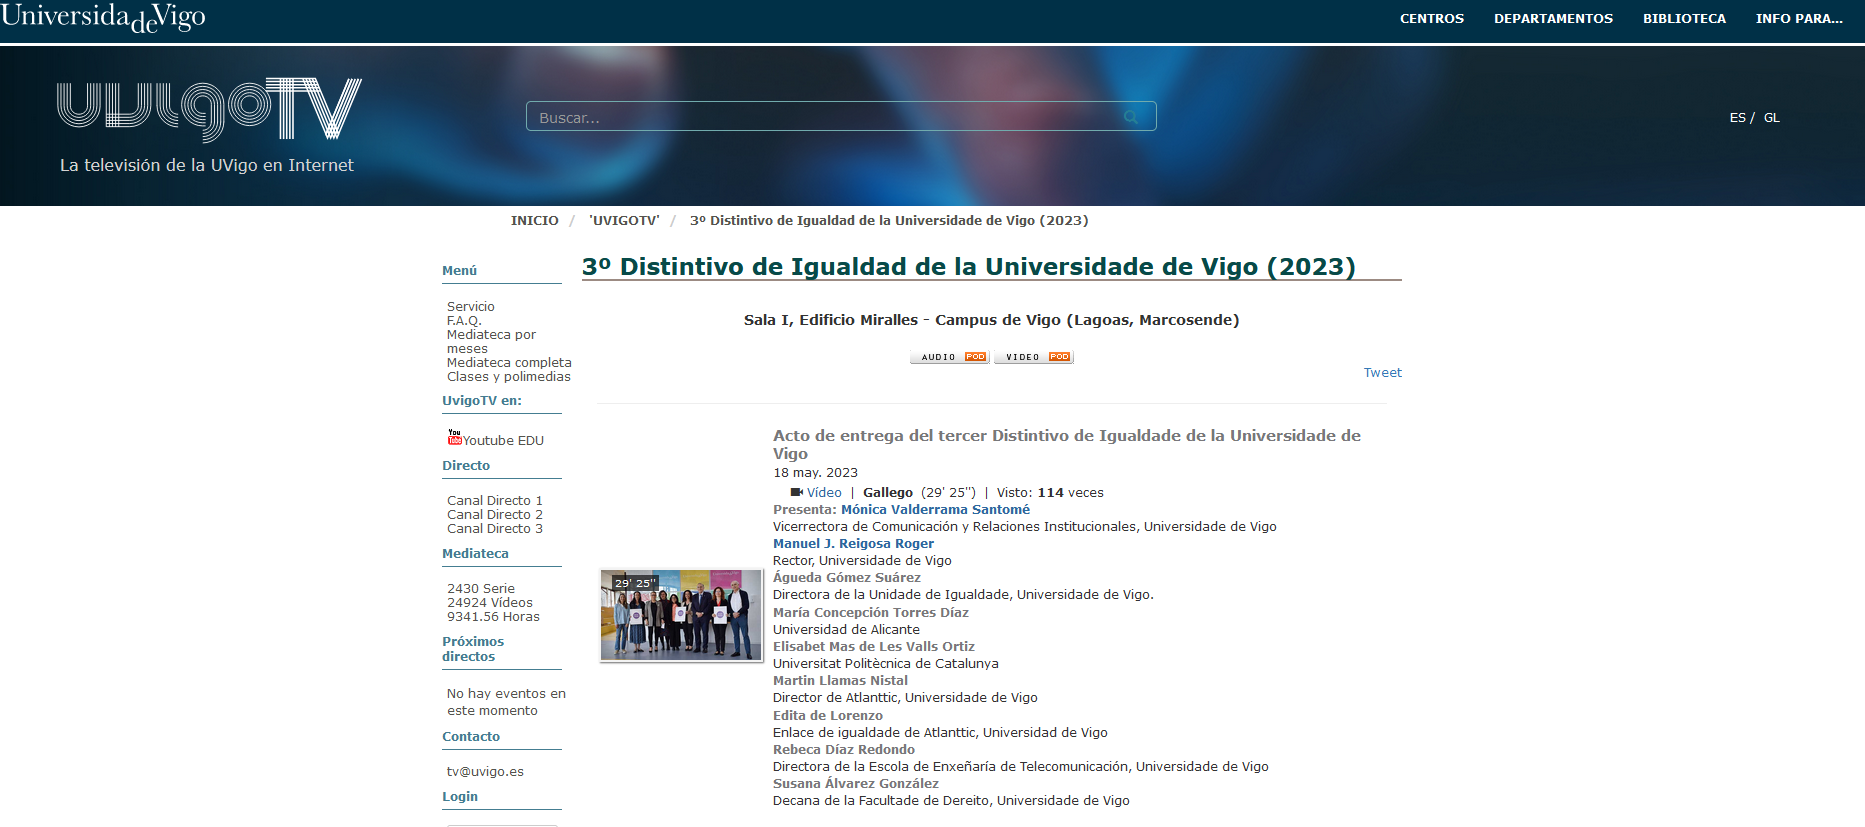1865x827 pixels.
Task: Switch language to GL
Action: tap(1771, 118)
